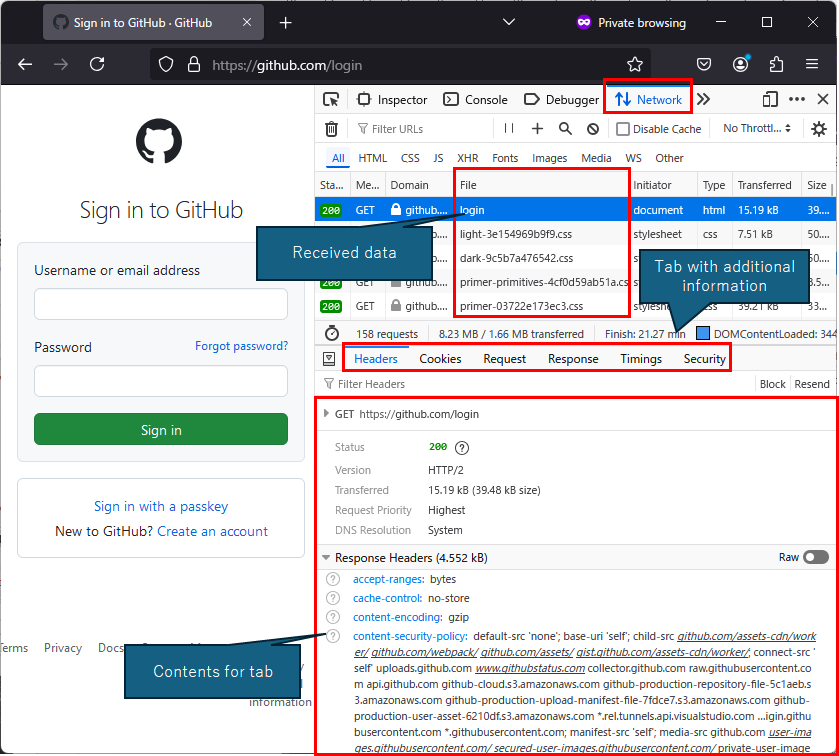
Task: Switch to the Inspector tab
Action: point(393,100)
